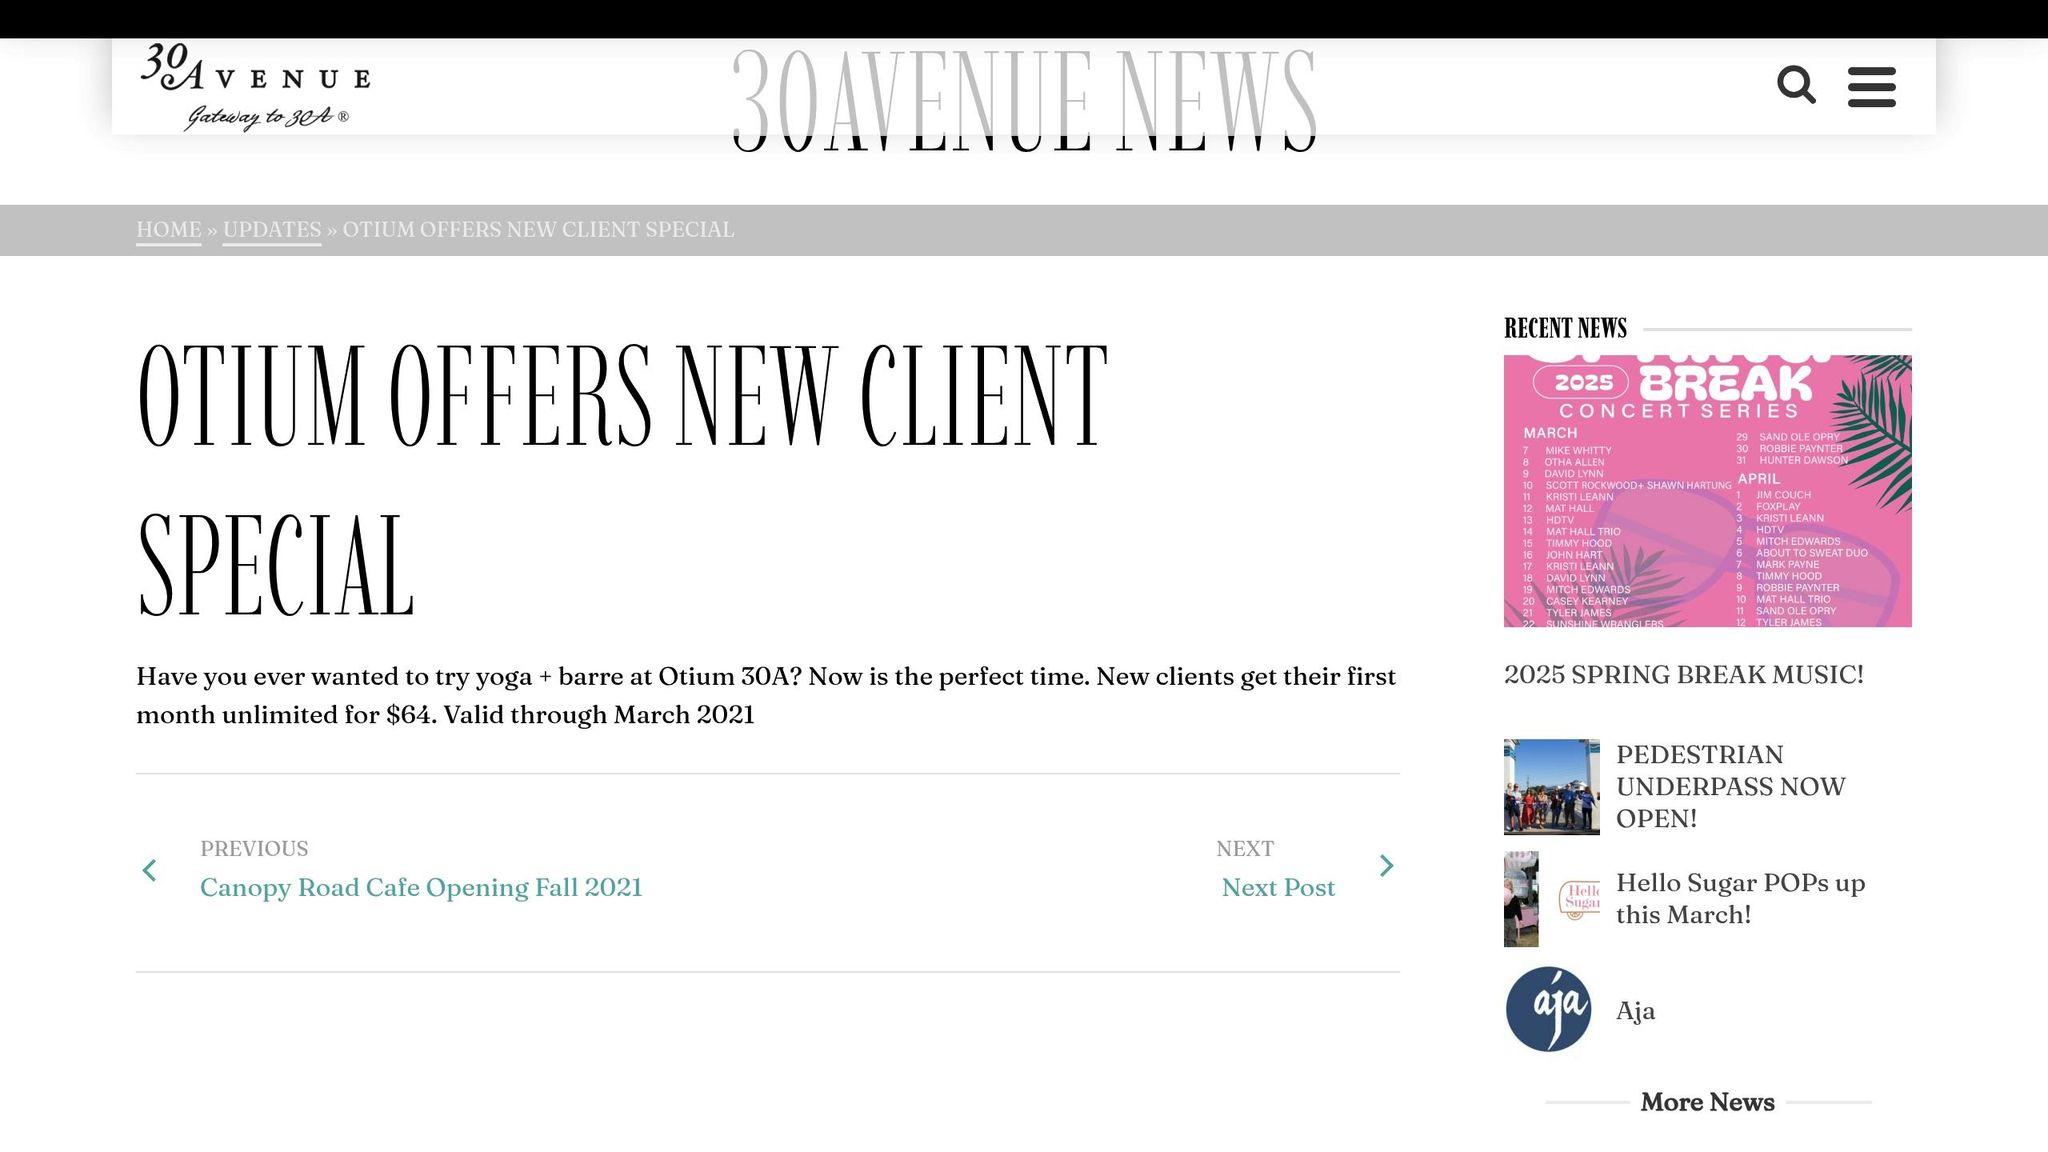The width and height of the screenshot is (2048, 1152).
Task: Open the hamburger menu icon
Action: click(1871, 87)
